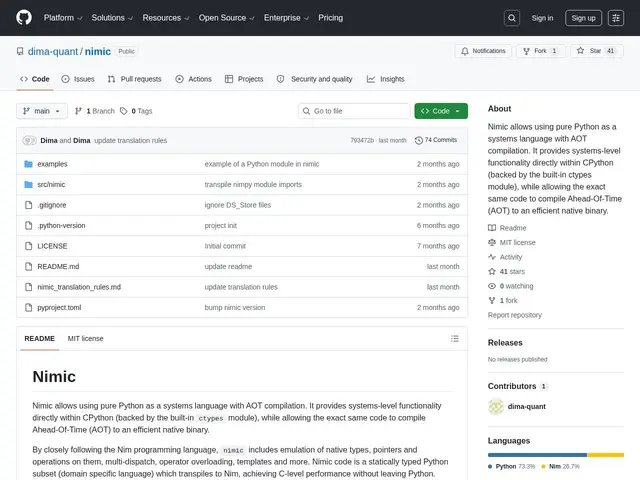Expand the Platform menu
This screenshot has height=480, width=640.
point(63,18)
